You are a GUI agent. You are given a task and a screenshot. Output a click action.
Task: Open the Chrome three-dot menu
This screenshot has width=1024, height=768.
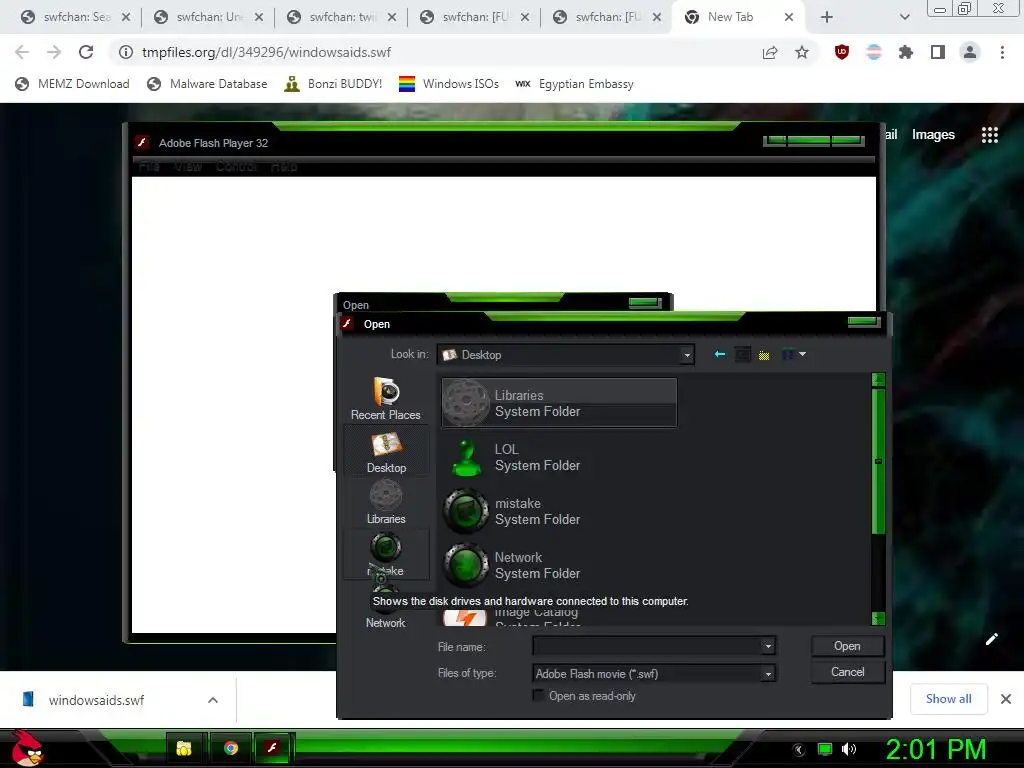(1002, 52)
